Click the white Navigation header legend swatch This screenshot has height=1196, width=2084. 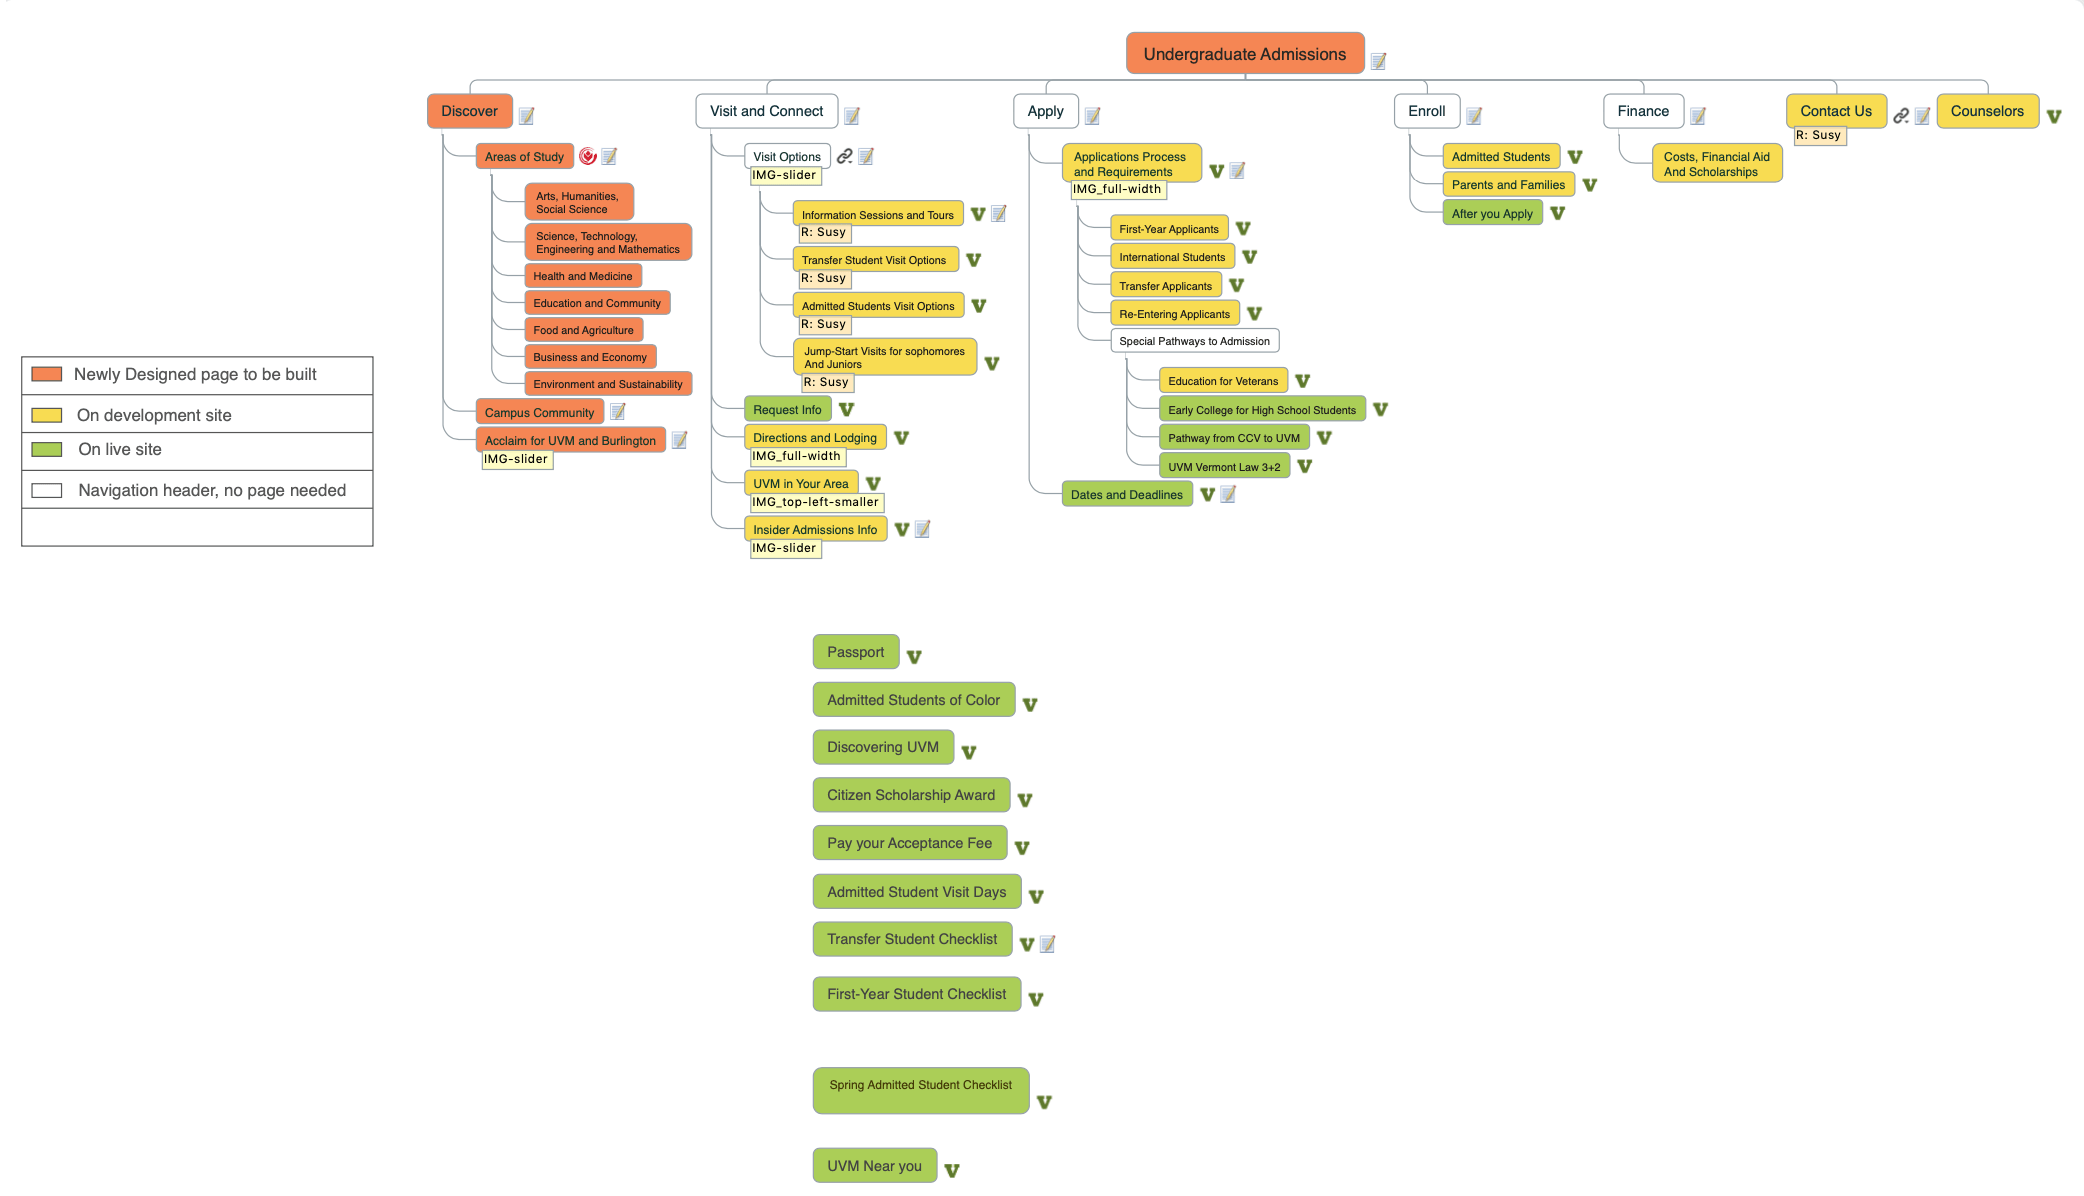click(47, 490)
